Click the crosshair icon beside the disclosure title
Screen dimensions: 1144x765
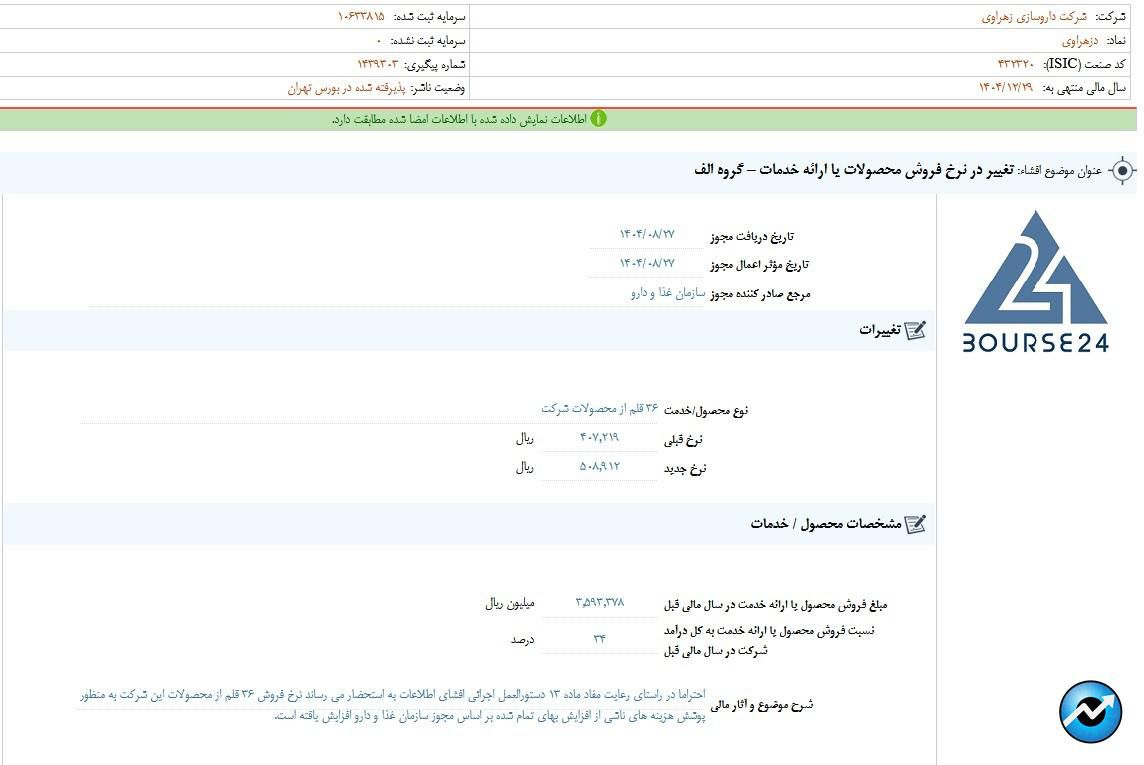coord(1122,171)
